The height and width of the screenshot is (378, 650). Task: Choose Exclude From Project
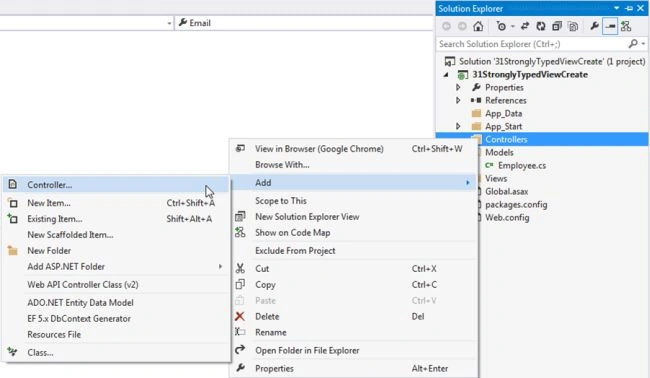click(x=353, y=251)
